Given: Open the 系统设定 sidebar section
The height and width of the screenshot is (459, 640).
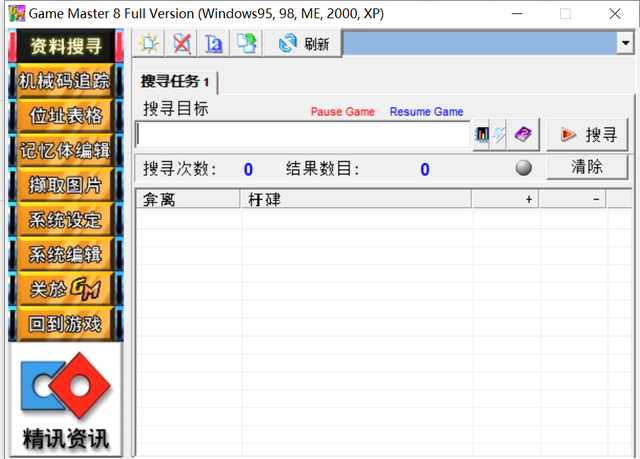Looking at the screenshot, I should [x=66, y=220].
